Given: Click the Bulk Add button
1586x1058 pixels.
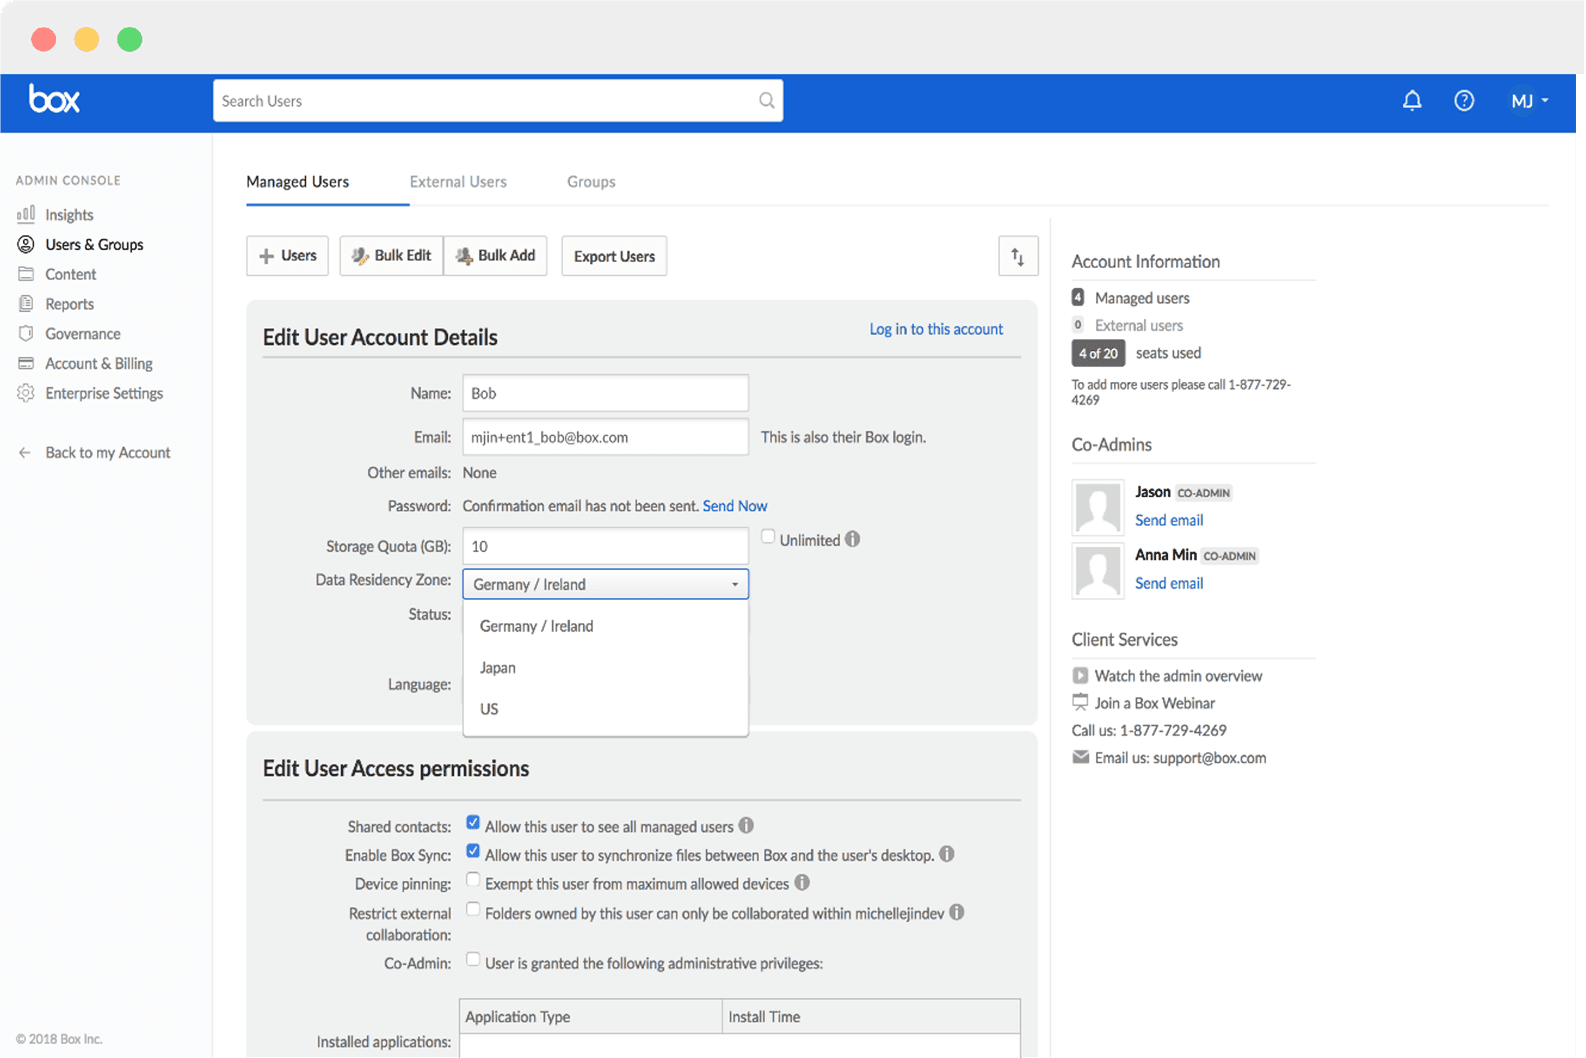Looking at the screenshot, I should point(496,256).
